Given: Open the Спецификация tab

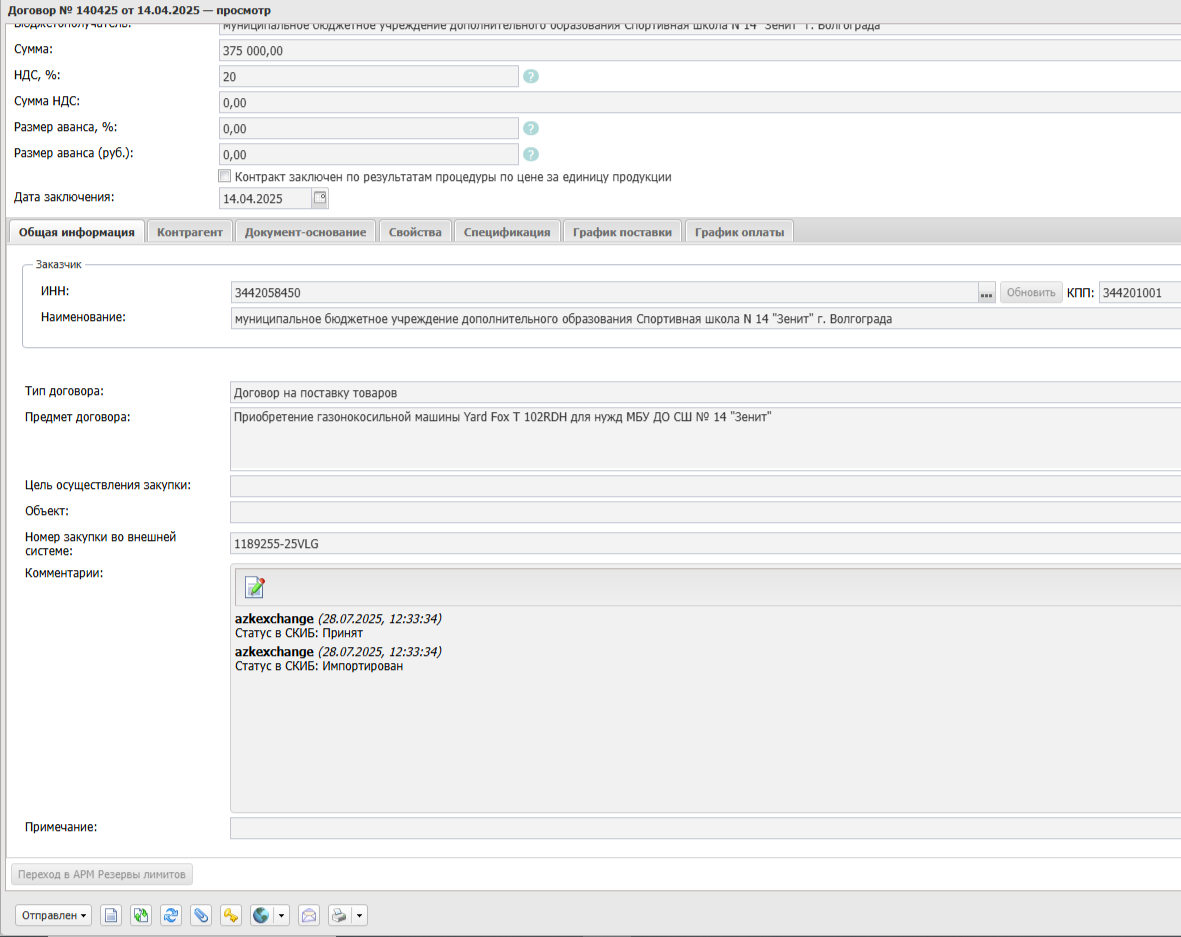Looking at the screenshot, I should tap(507, 232).
